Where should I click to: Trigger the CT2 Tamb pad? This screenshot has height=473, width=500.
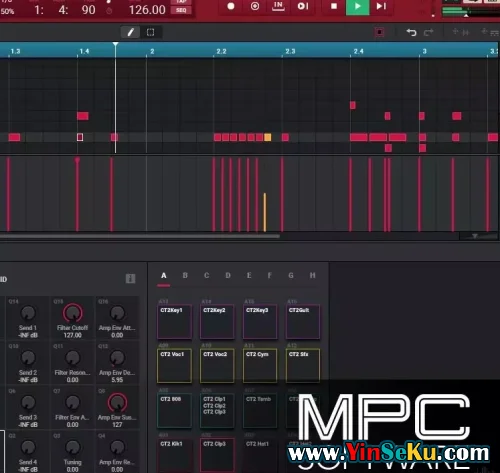pos(260,411)
